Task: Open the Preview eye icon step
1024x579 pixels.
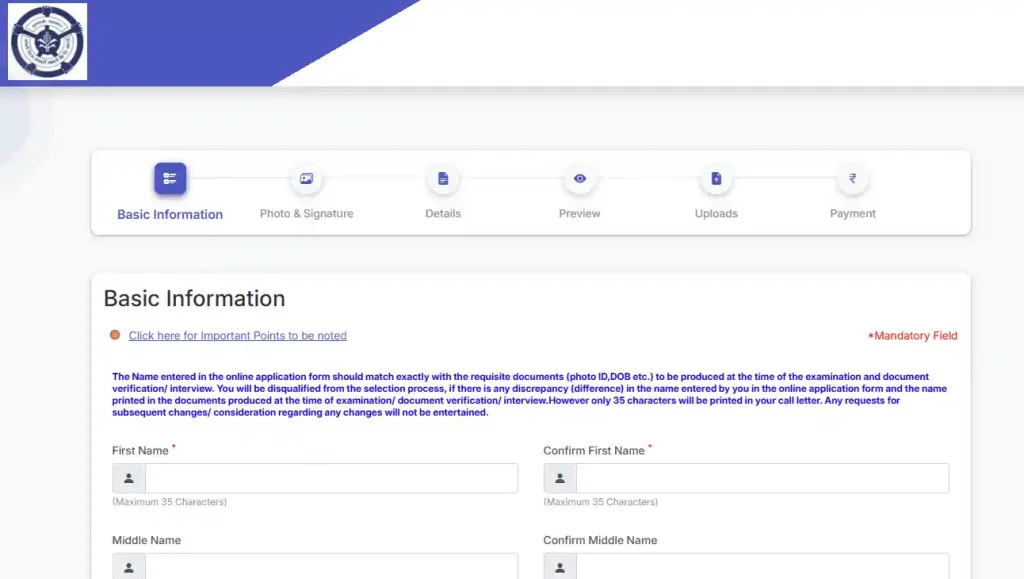Action: [x=579, y=178]
